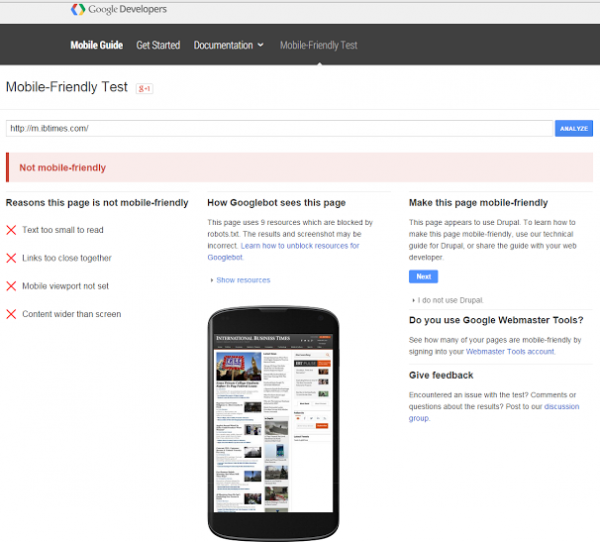The width and height of the screenshot is (600, 542).
Task: Click the Text too small to read reason
Action: click(63, 230)
